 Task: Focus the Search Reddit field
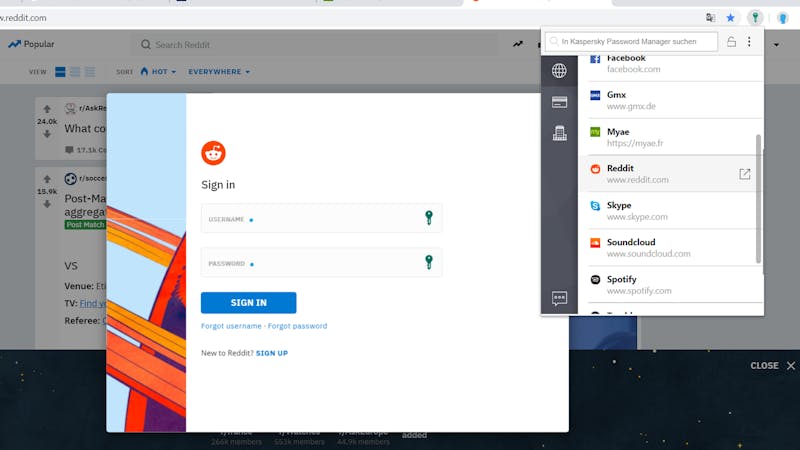point(316,45)
